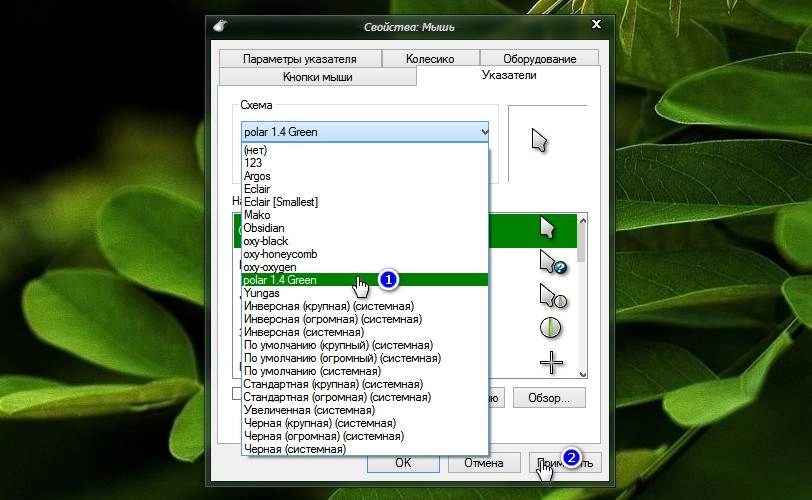Switch to the Колесико tab

pos(430,58)
